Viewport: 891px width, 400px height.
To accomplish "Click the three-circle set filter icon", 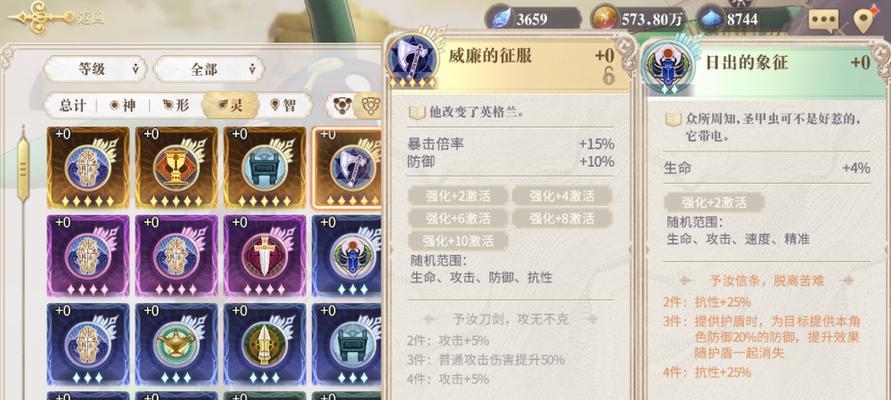I will (341, 105).
